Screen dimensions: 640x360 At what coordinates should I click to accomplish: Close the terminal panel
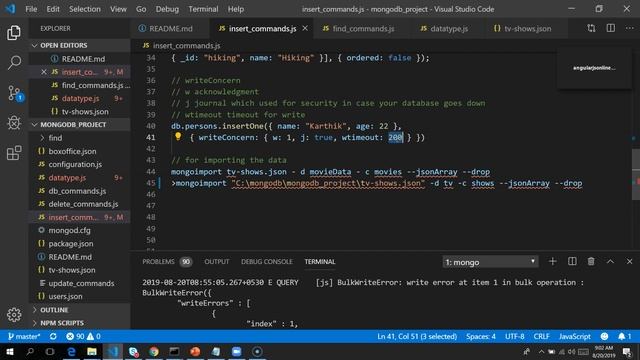[x=629, y=261]
